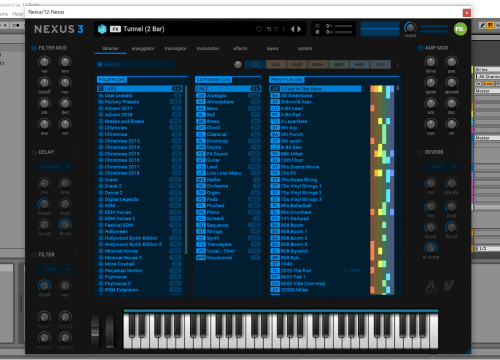
Task: Enable the DELAY section power toggle
Action: (34, 152)
